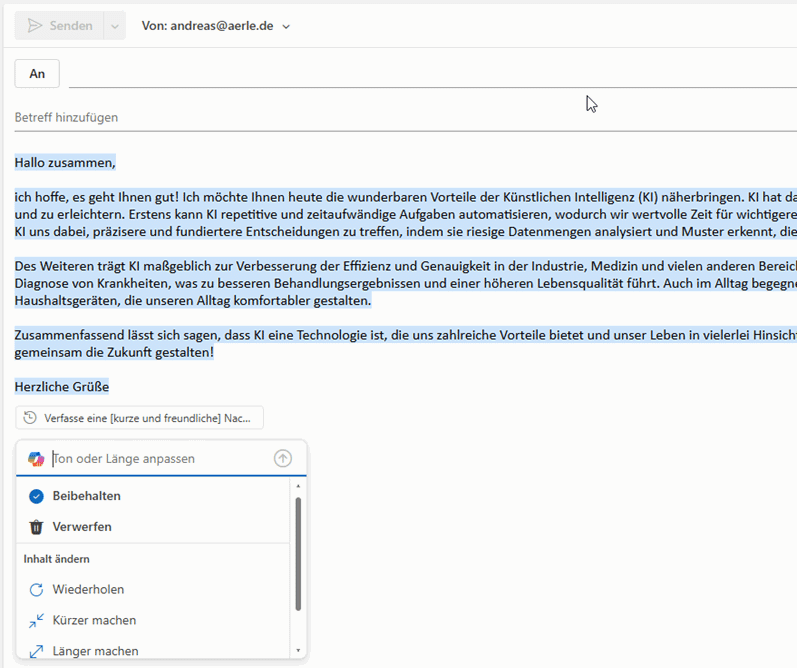797x668 pixels.
Task: Place cursor in the Hallo zusammen line
Action: pos(66,162)
